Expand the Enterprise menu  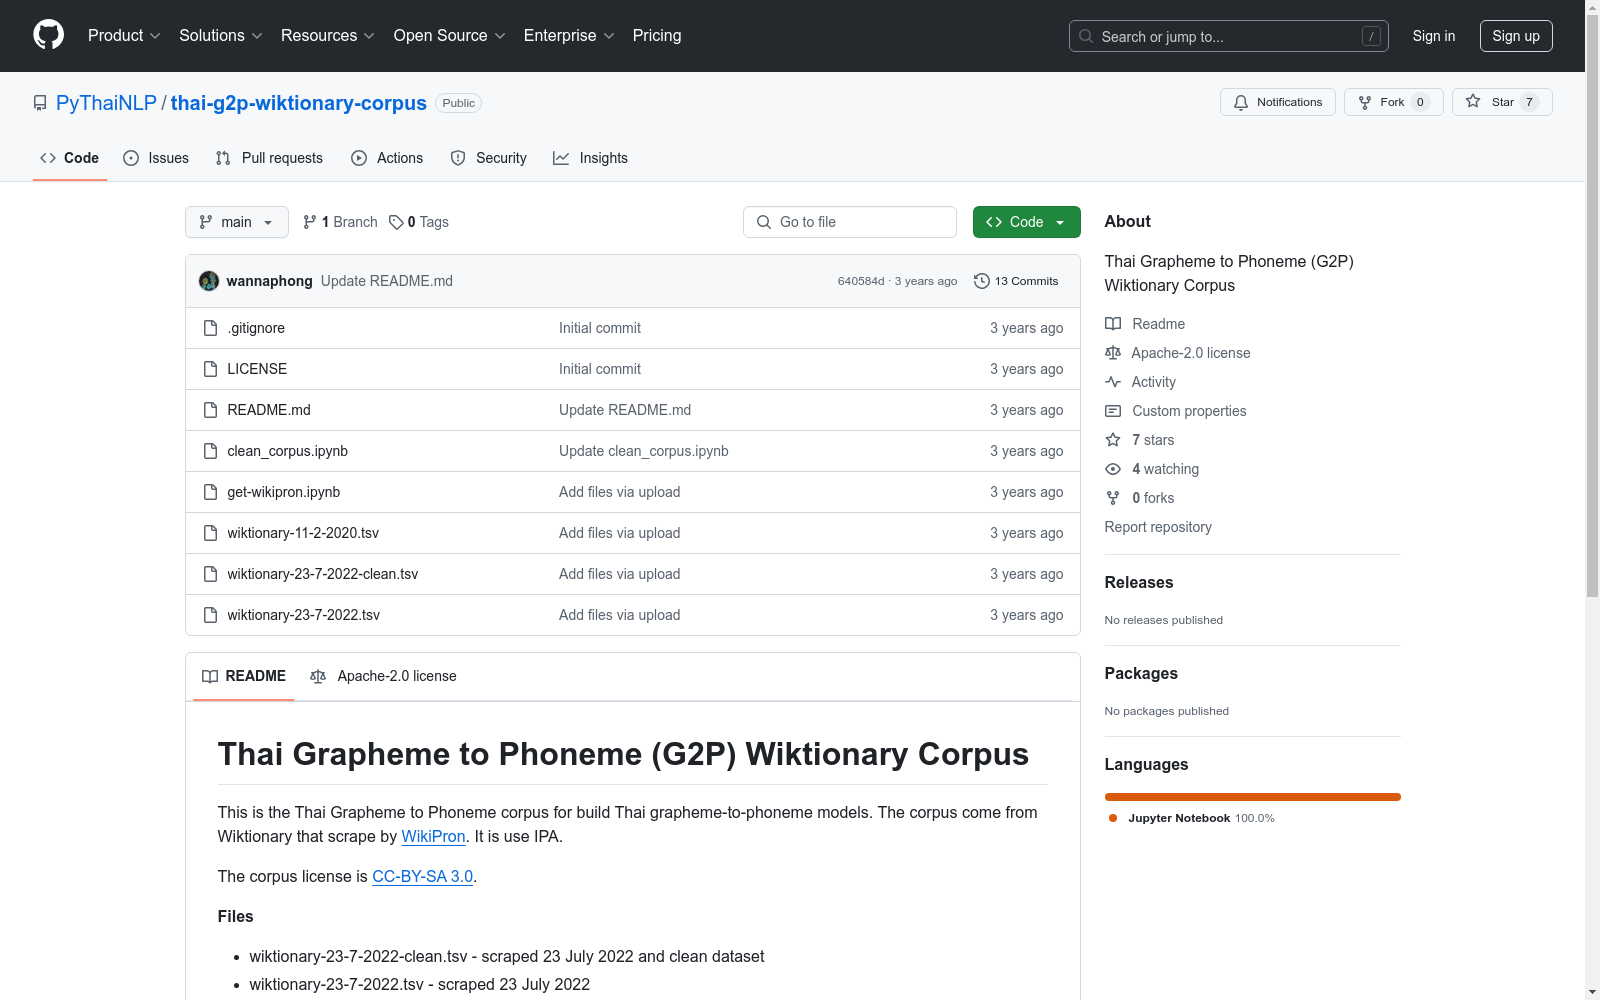click(569, 36)
